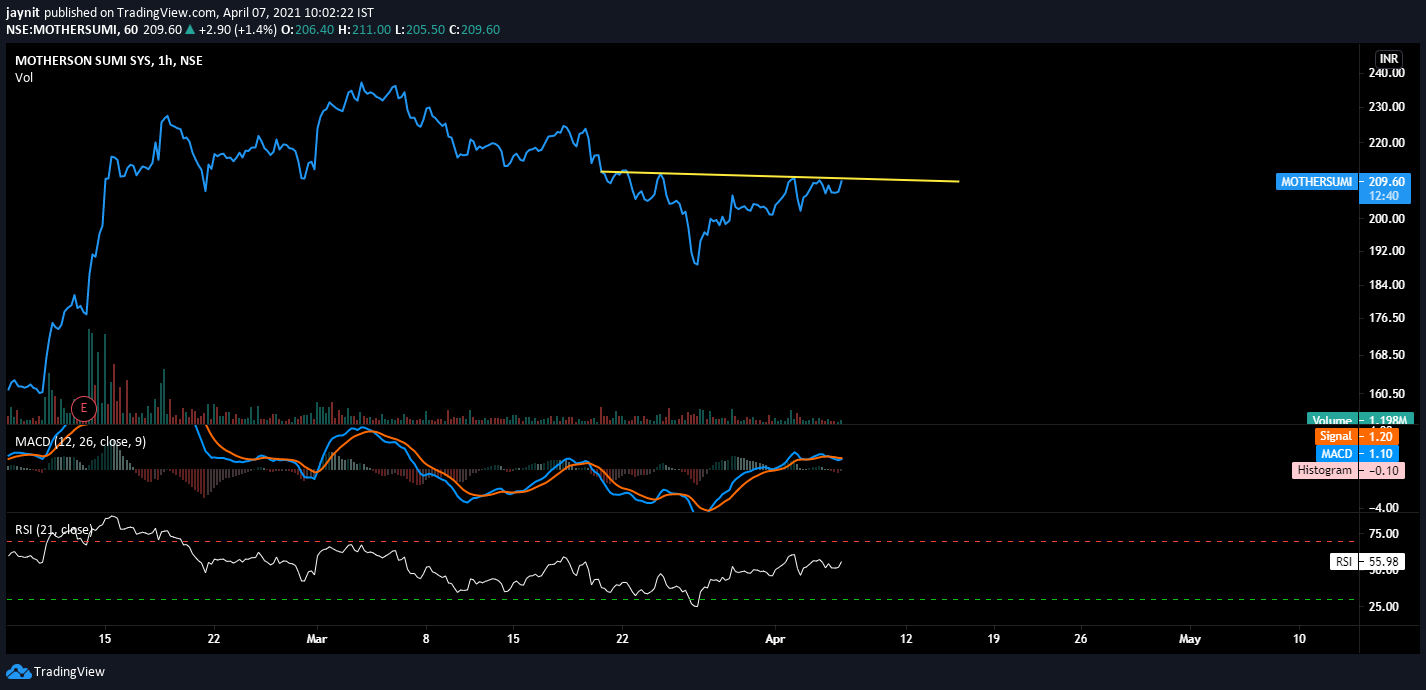Click the 25.00 RSI axis label
The height and width of the screenshot is (690, 1426).
point(1385,606)
